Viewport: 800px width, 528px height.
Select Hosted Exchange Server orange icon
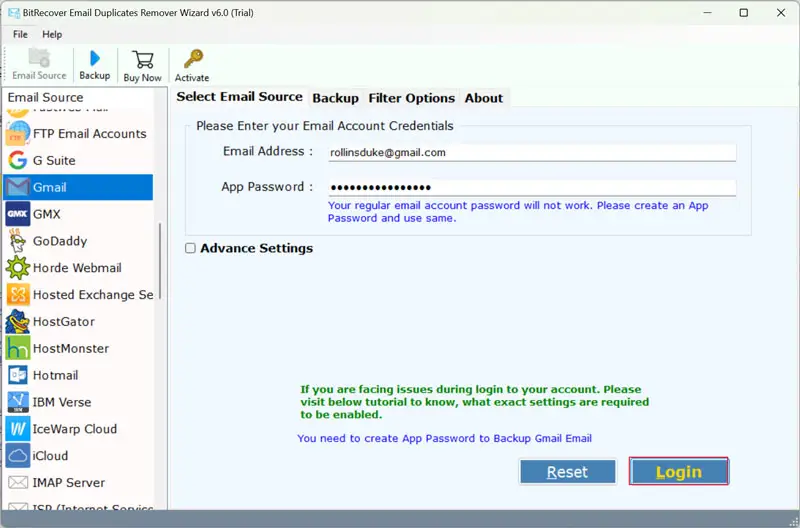click(18, 294)
